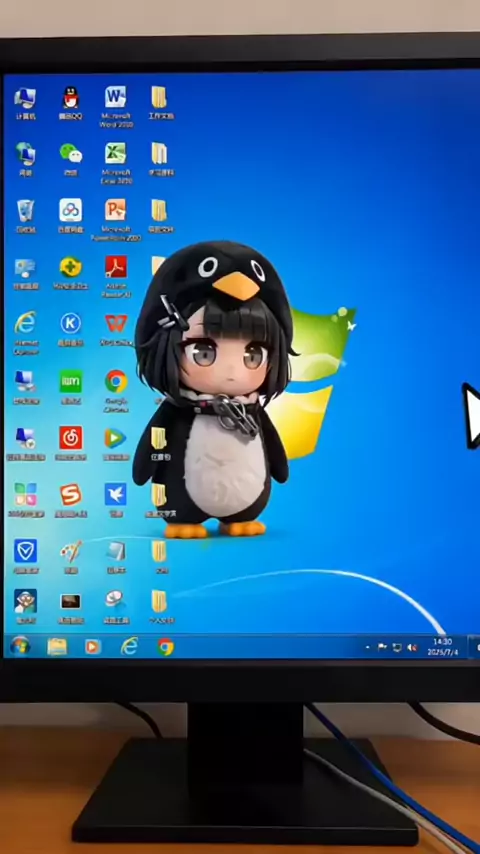480x854 pixels.
Task: Launch WeChat from the desktop
Action: tap(71, 154)
